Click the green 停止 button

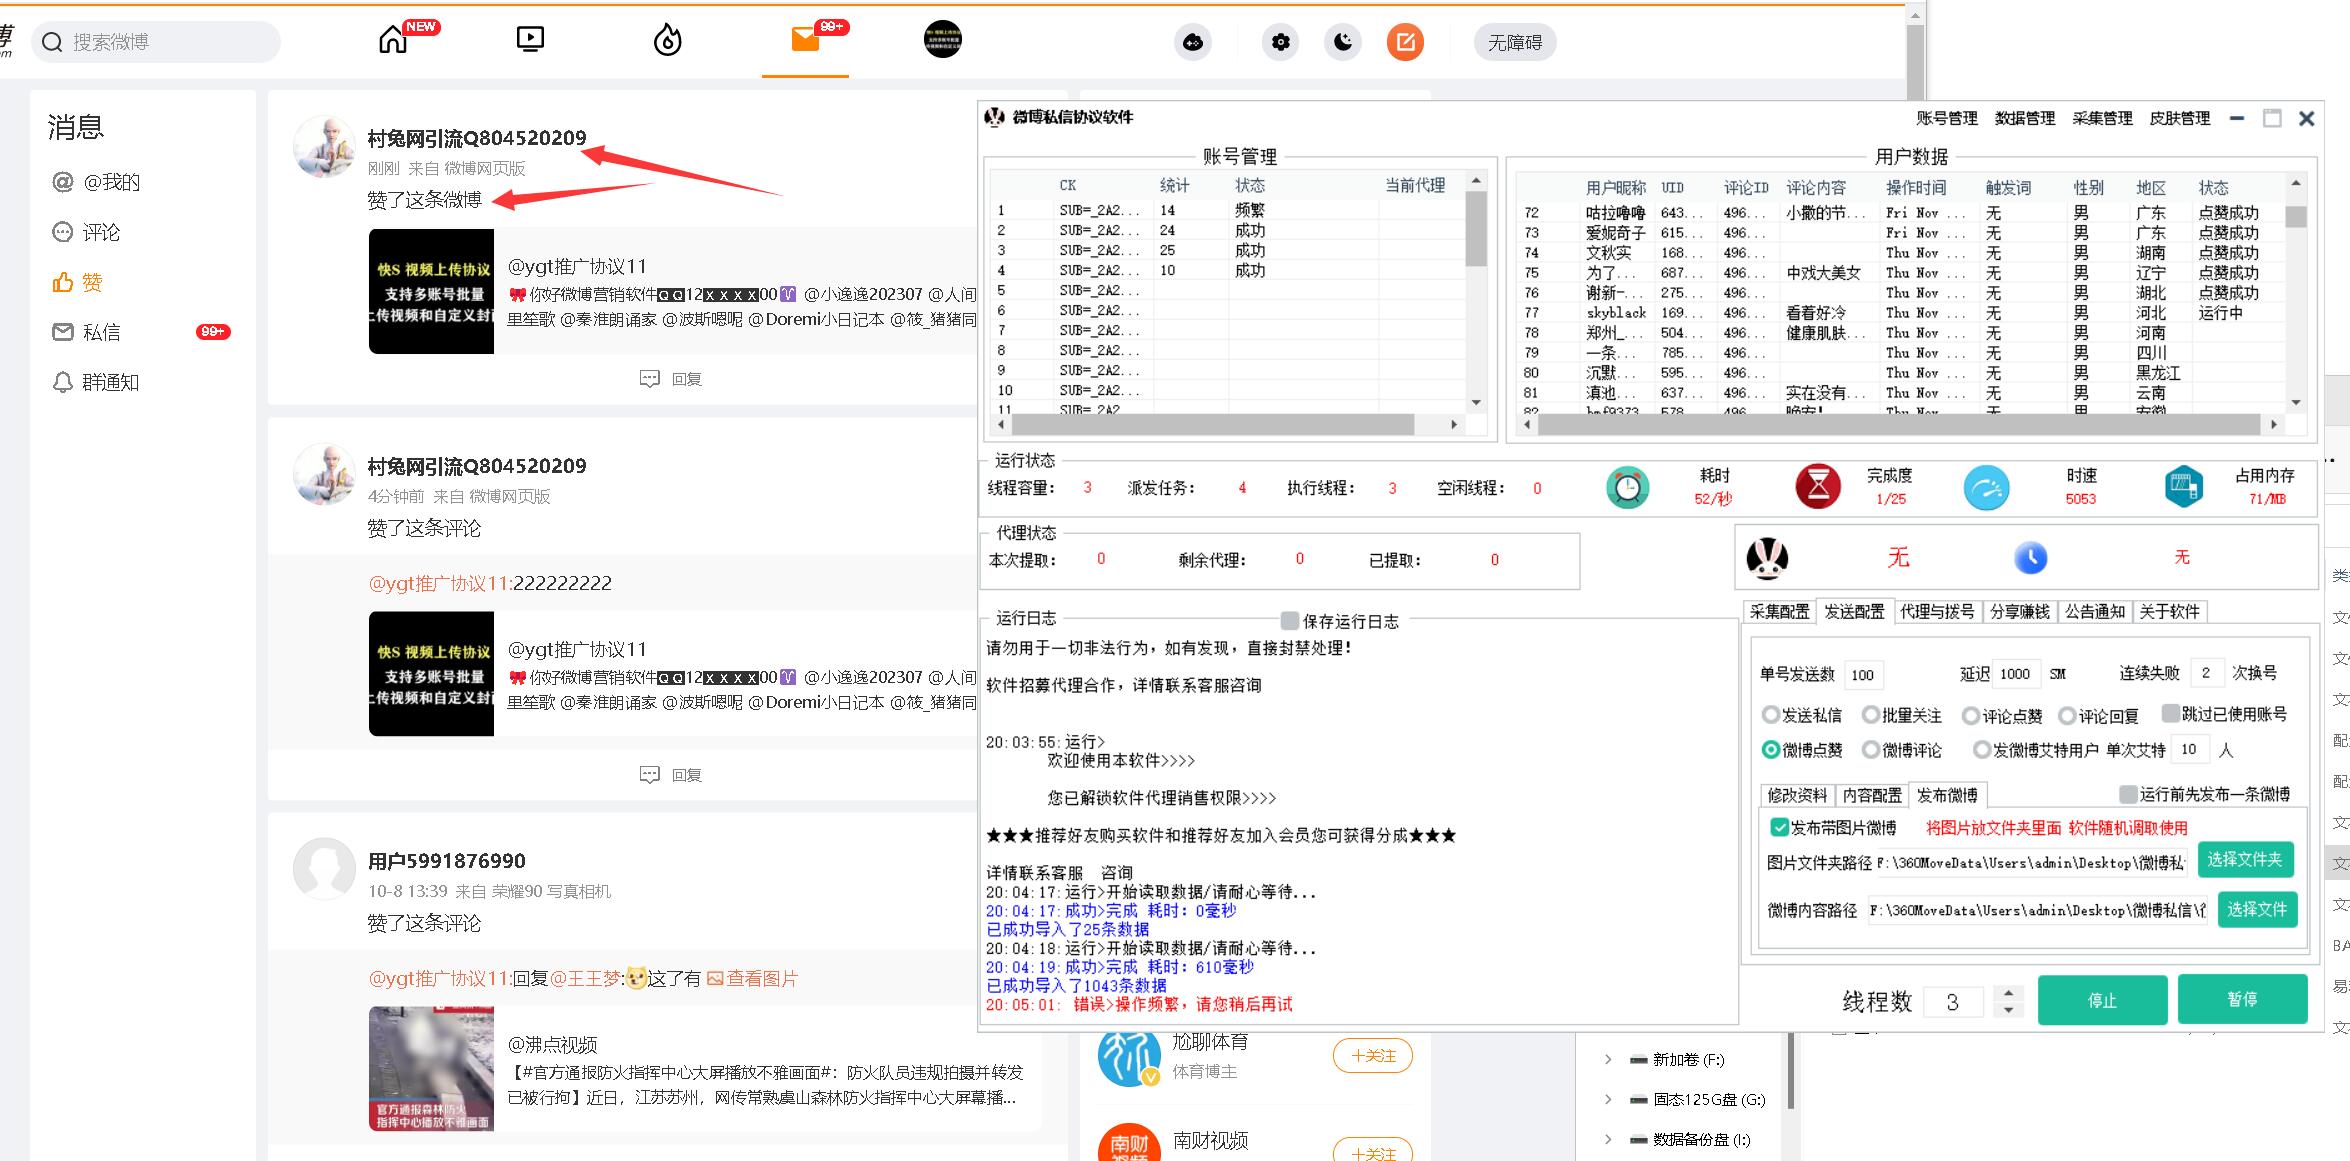[2102, 999]
